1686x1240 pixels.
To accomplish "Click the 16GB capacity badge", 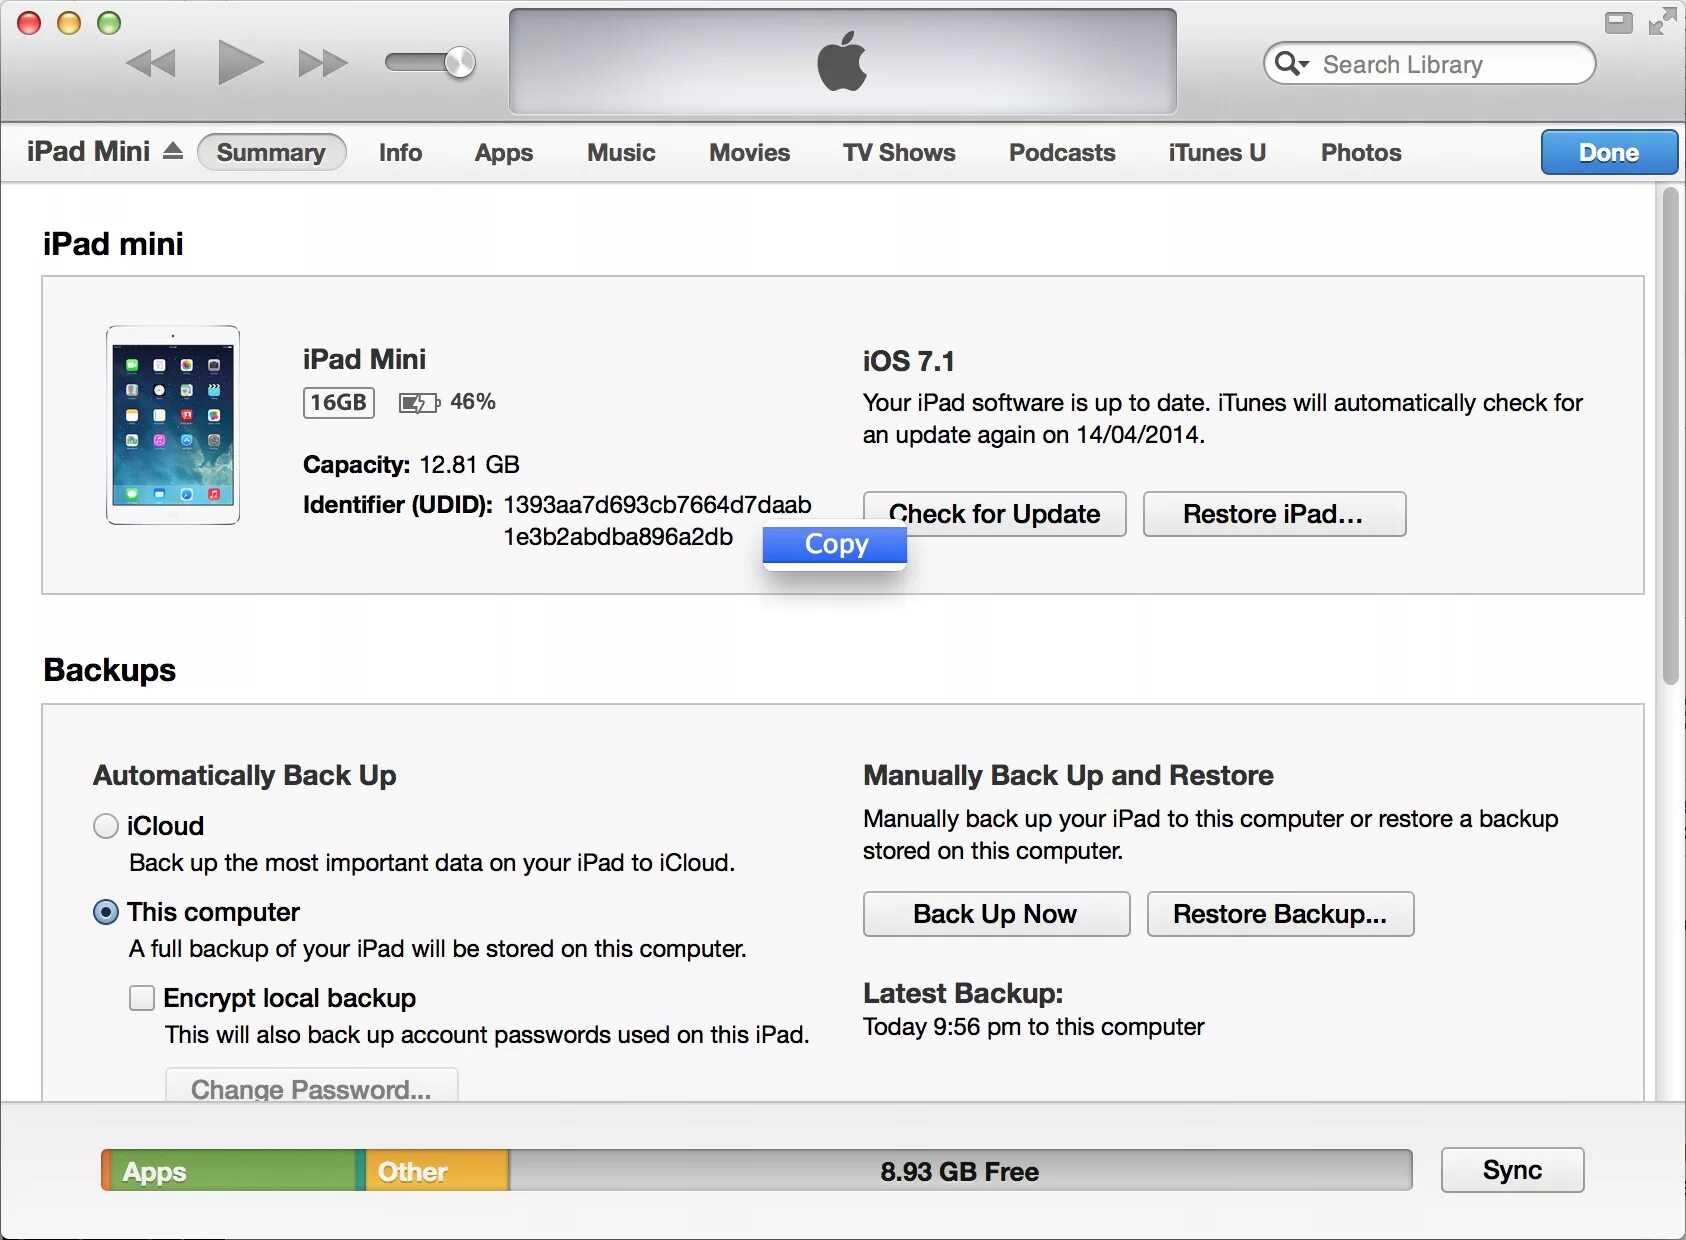I will (339, 402).
